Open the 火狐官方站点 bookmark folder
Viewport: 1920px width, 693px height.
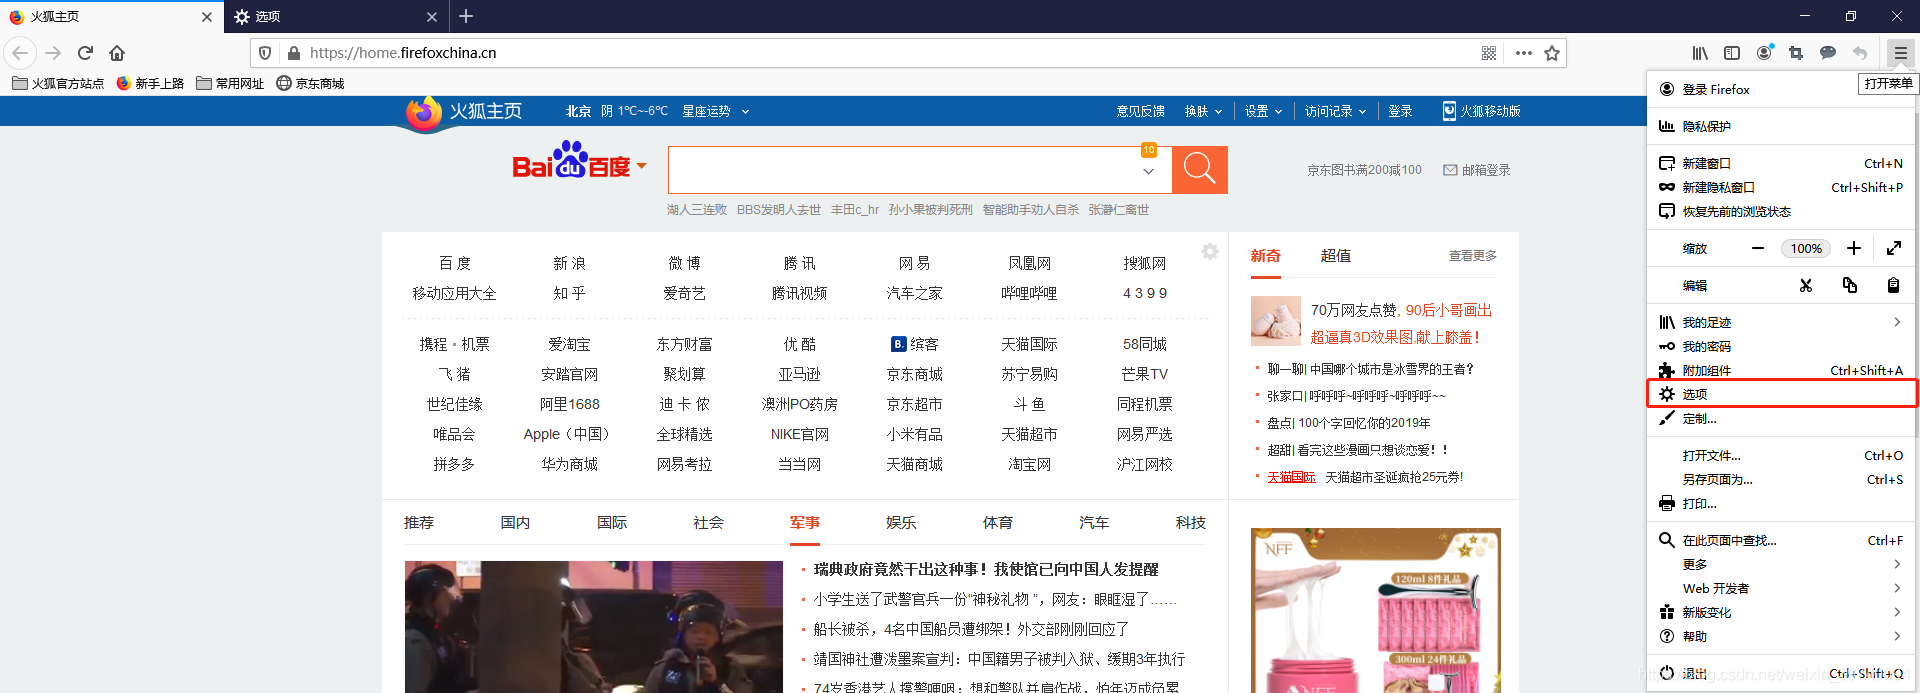pos(58,83)
